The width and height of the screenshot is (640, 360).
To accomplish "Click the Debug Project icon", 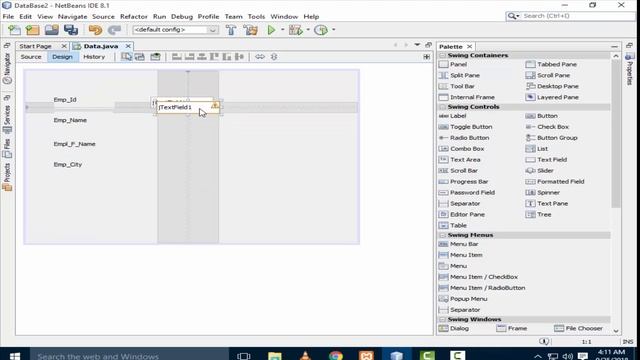I will click(x=296, y=30).
